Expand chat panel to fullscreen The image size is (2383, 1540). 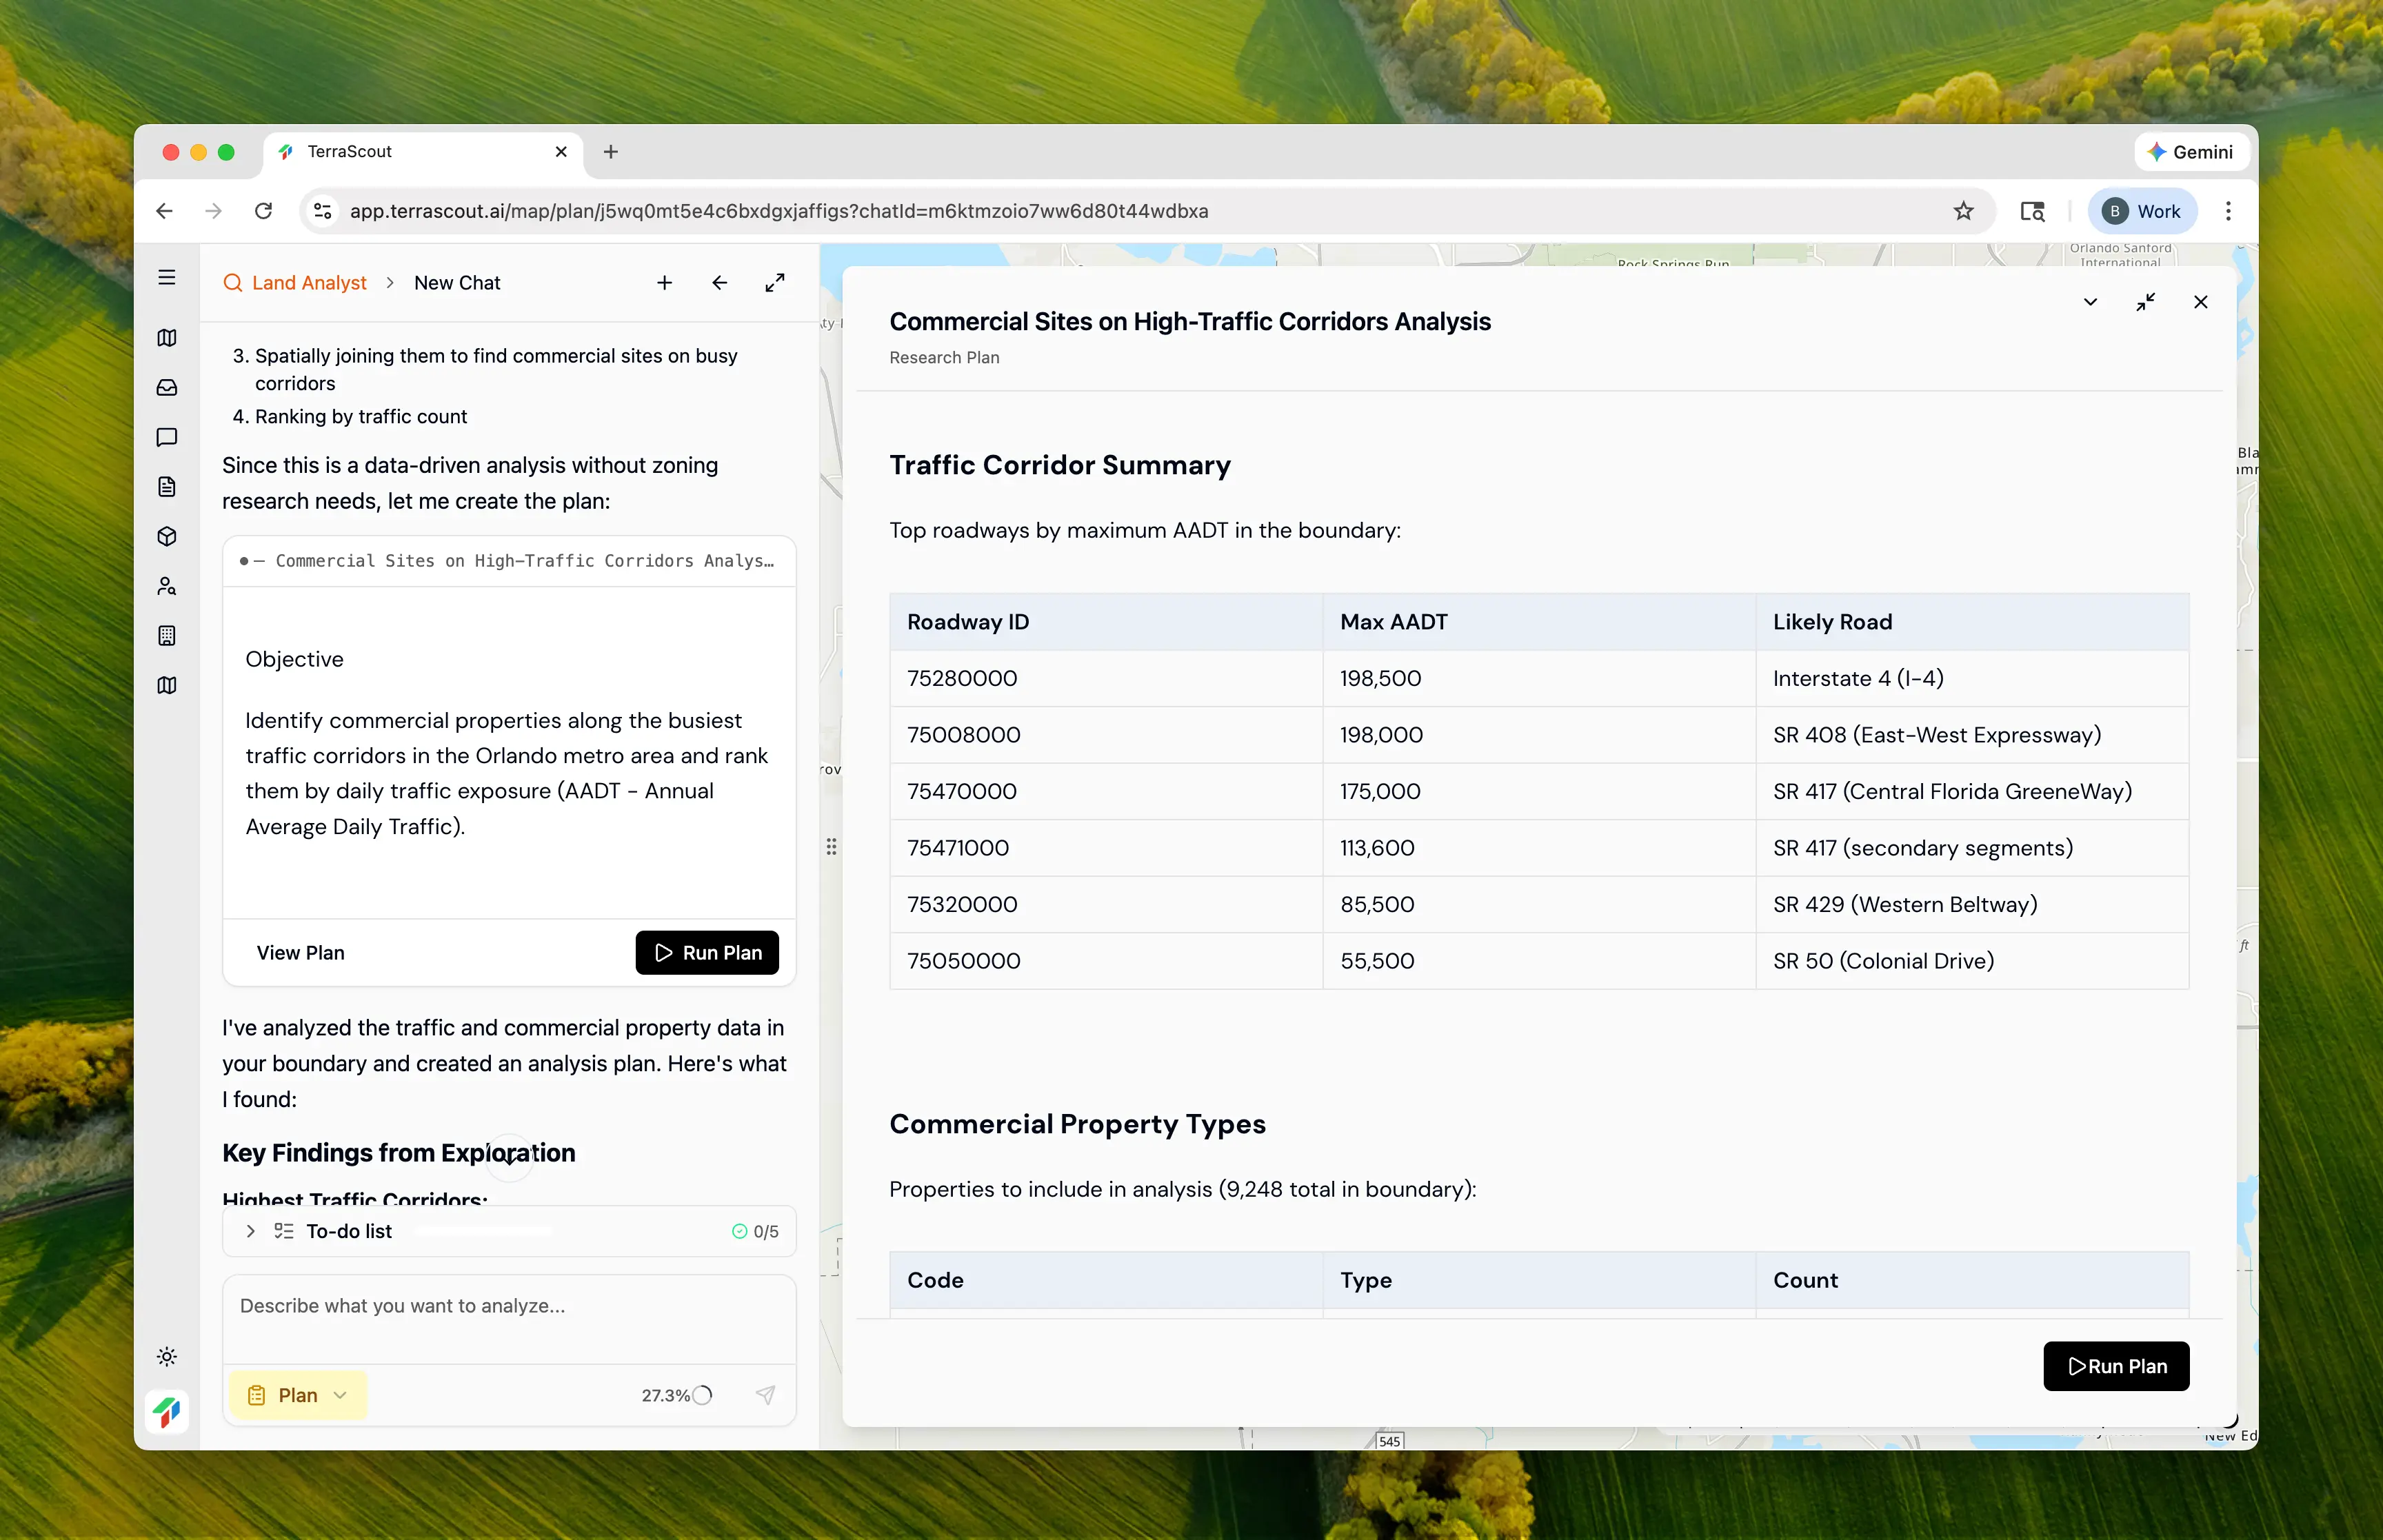775,283
